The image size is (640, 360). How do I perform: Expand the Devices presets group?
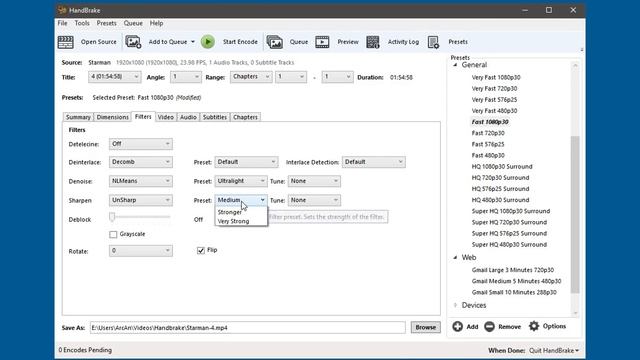(x=455, y=305)
